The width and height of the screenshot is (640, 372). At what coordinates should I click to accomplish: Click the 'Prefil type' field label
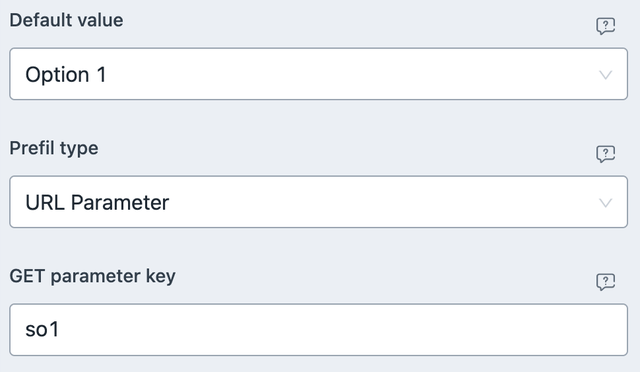[54, 148]
